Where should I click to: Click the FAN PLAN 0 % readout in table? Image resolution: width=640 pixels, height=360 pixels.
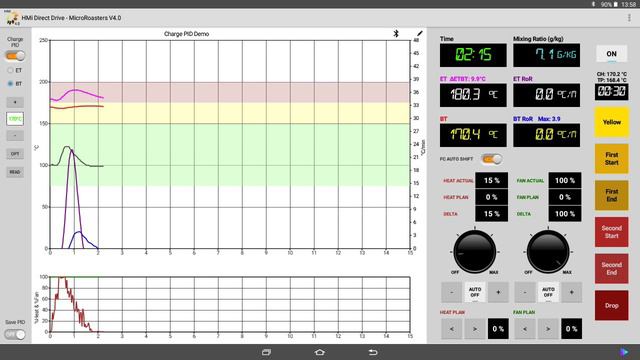coord(565,197)
